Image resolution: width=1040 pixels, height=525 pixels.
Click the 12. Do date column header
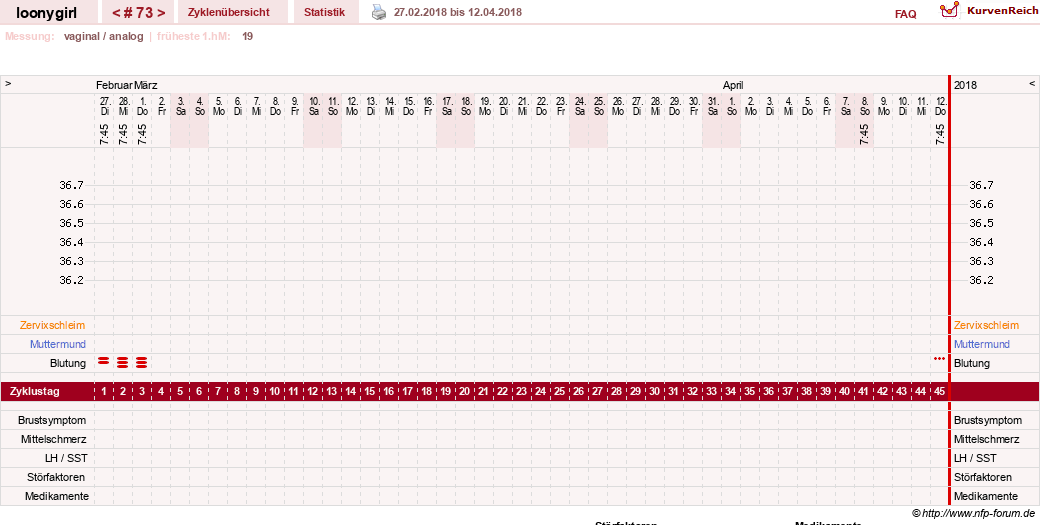coord(940,106)
